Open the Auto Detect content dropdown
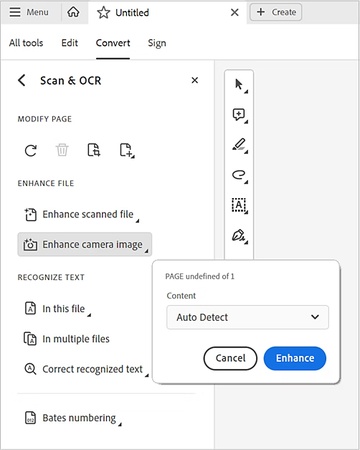The image size is (360, 450). 247,317
